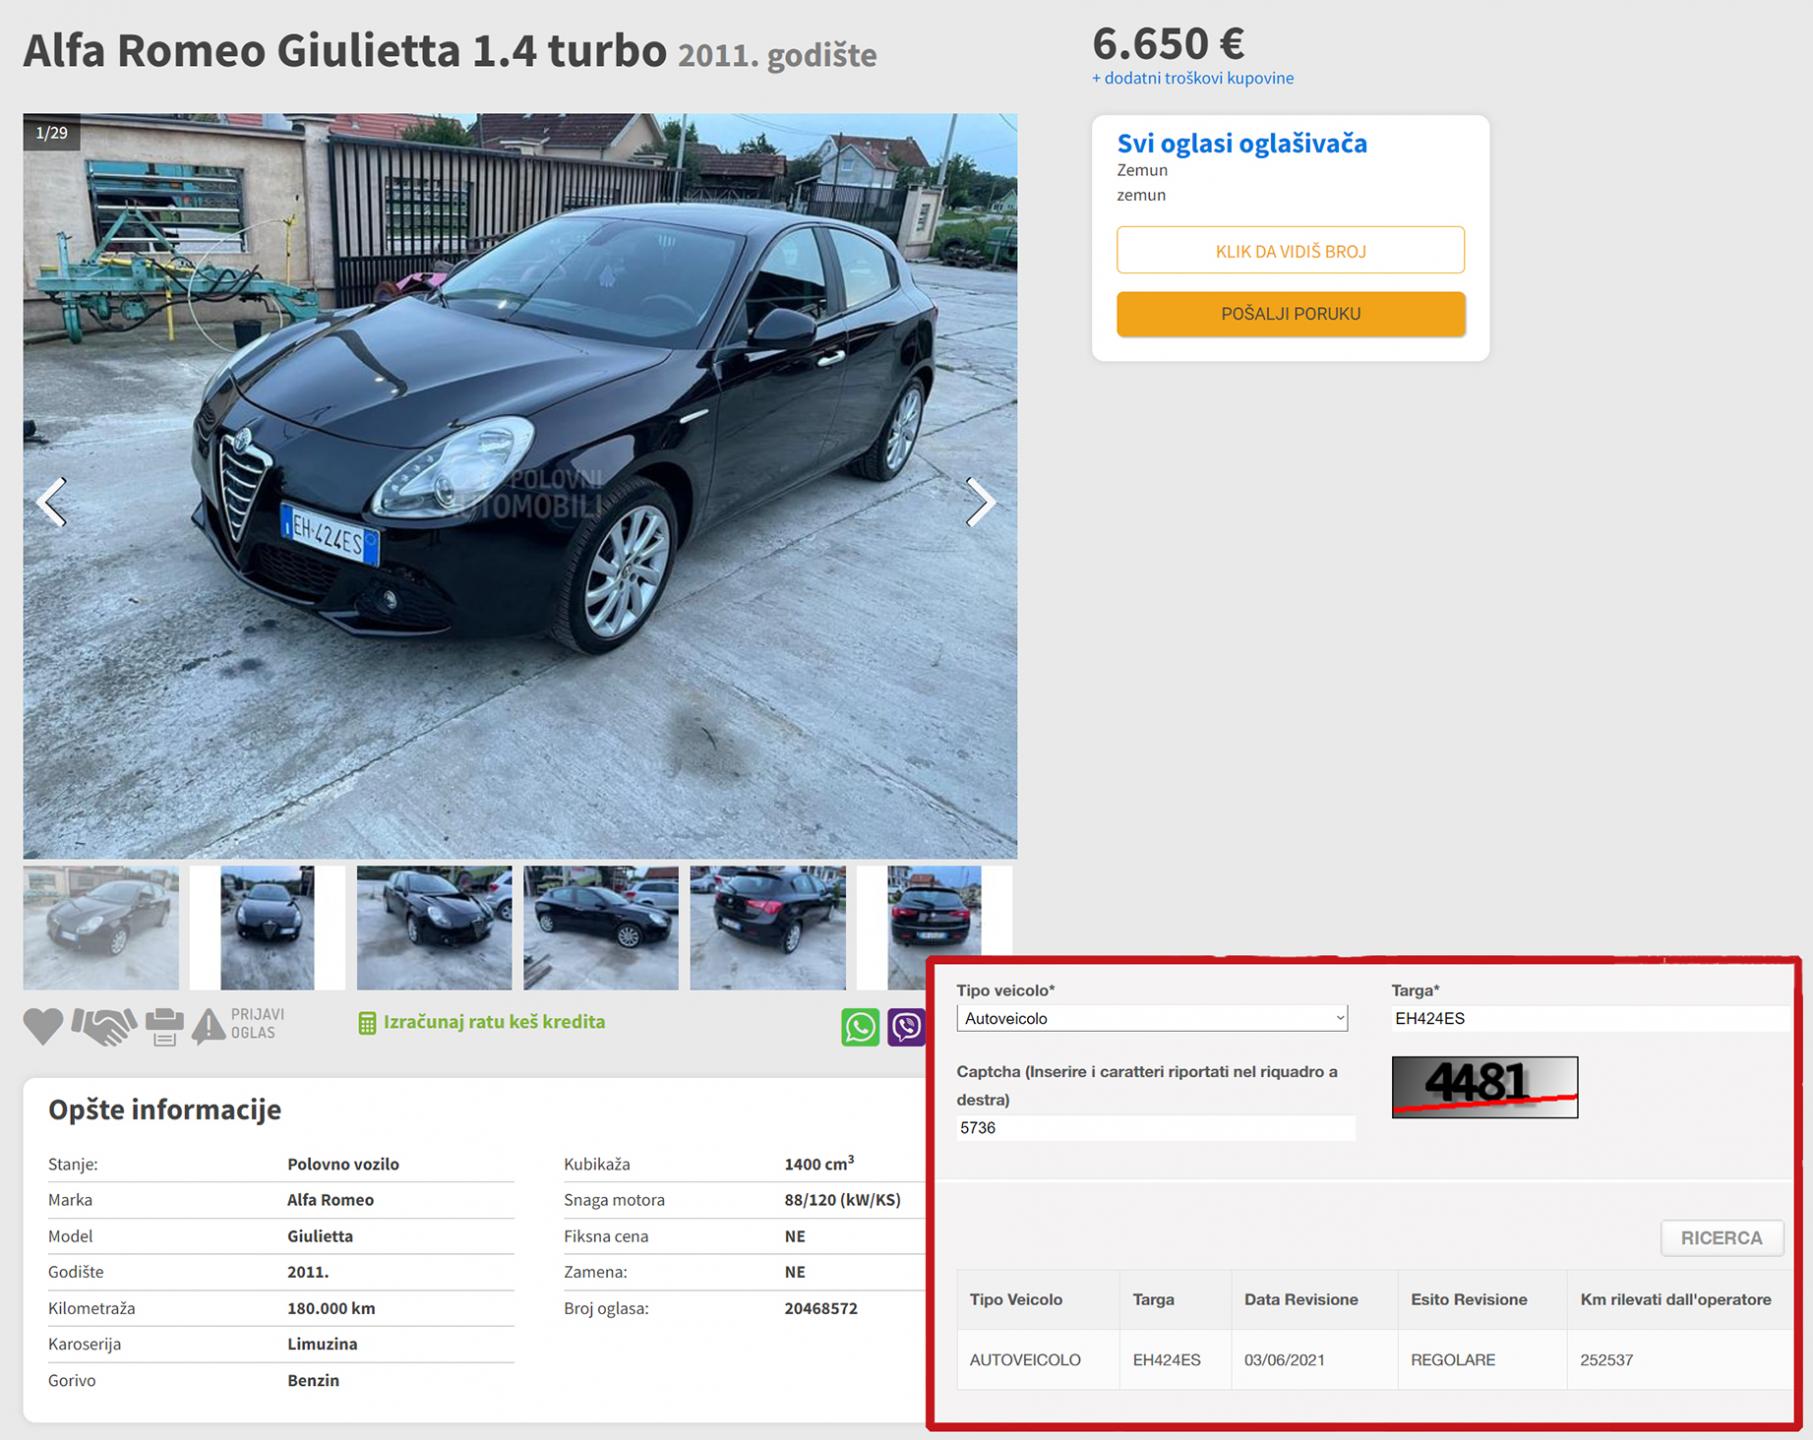This screenshot has height=1440, width=1813.
Task: Open Svi oglasi oglašivača link
Action: pyautogui.click(x=1242, y=143)
